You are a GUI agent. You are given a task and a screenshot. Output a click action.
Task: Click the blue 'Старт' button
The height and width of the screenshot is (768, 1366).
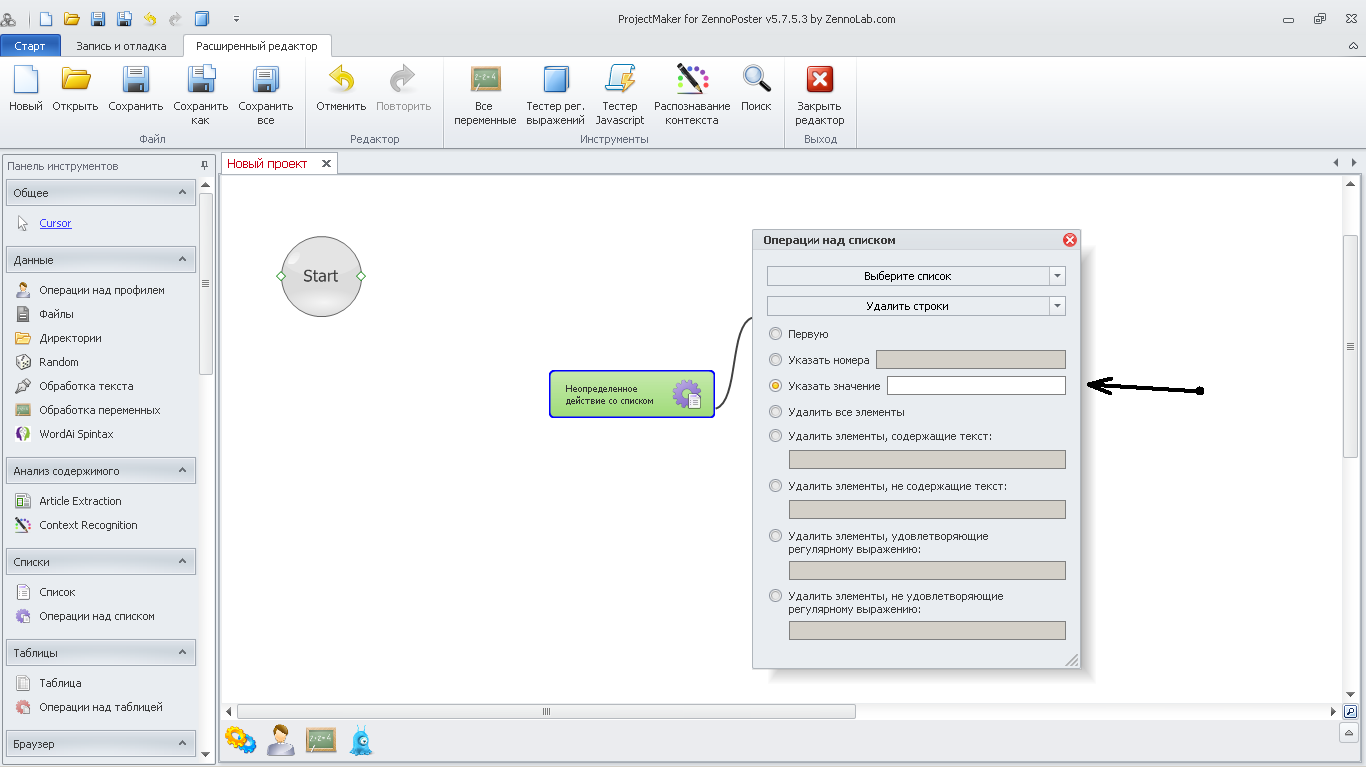(30, 46)
